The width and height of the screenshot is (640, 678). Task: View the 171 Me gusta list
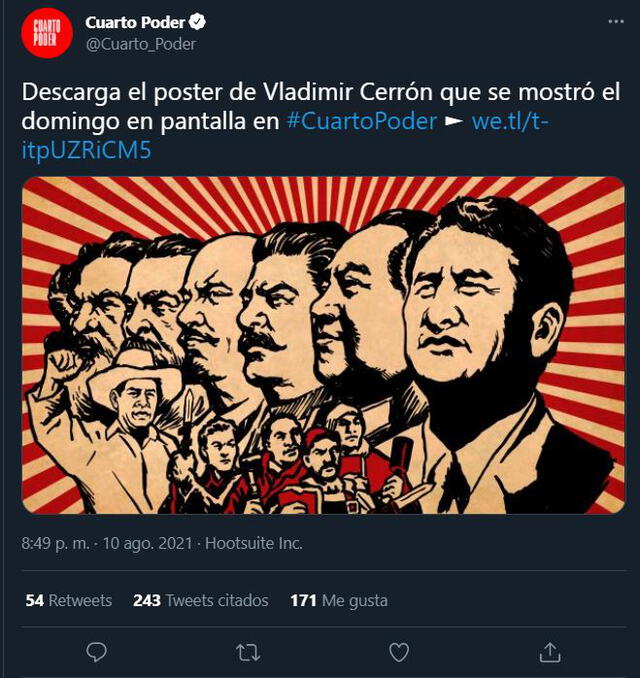339,600
